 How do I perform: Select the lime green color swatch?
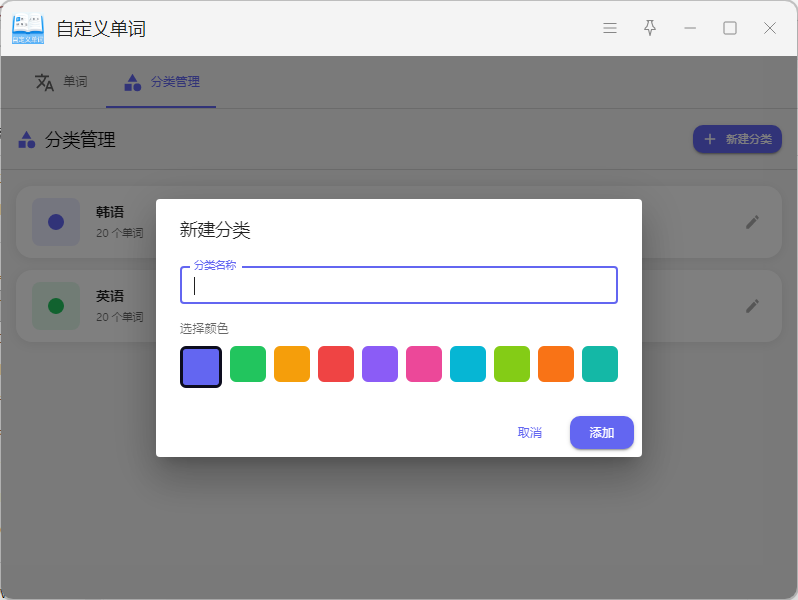pyautogui.click(x=512, y=364)
